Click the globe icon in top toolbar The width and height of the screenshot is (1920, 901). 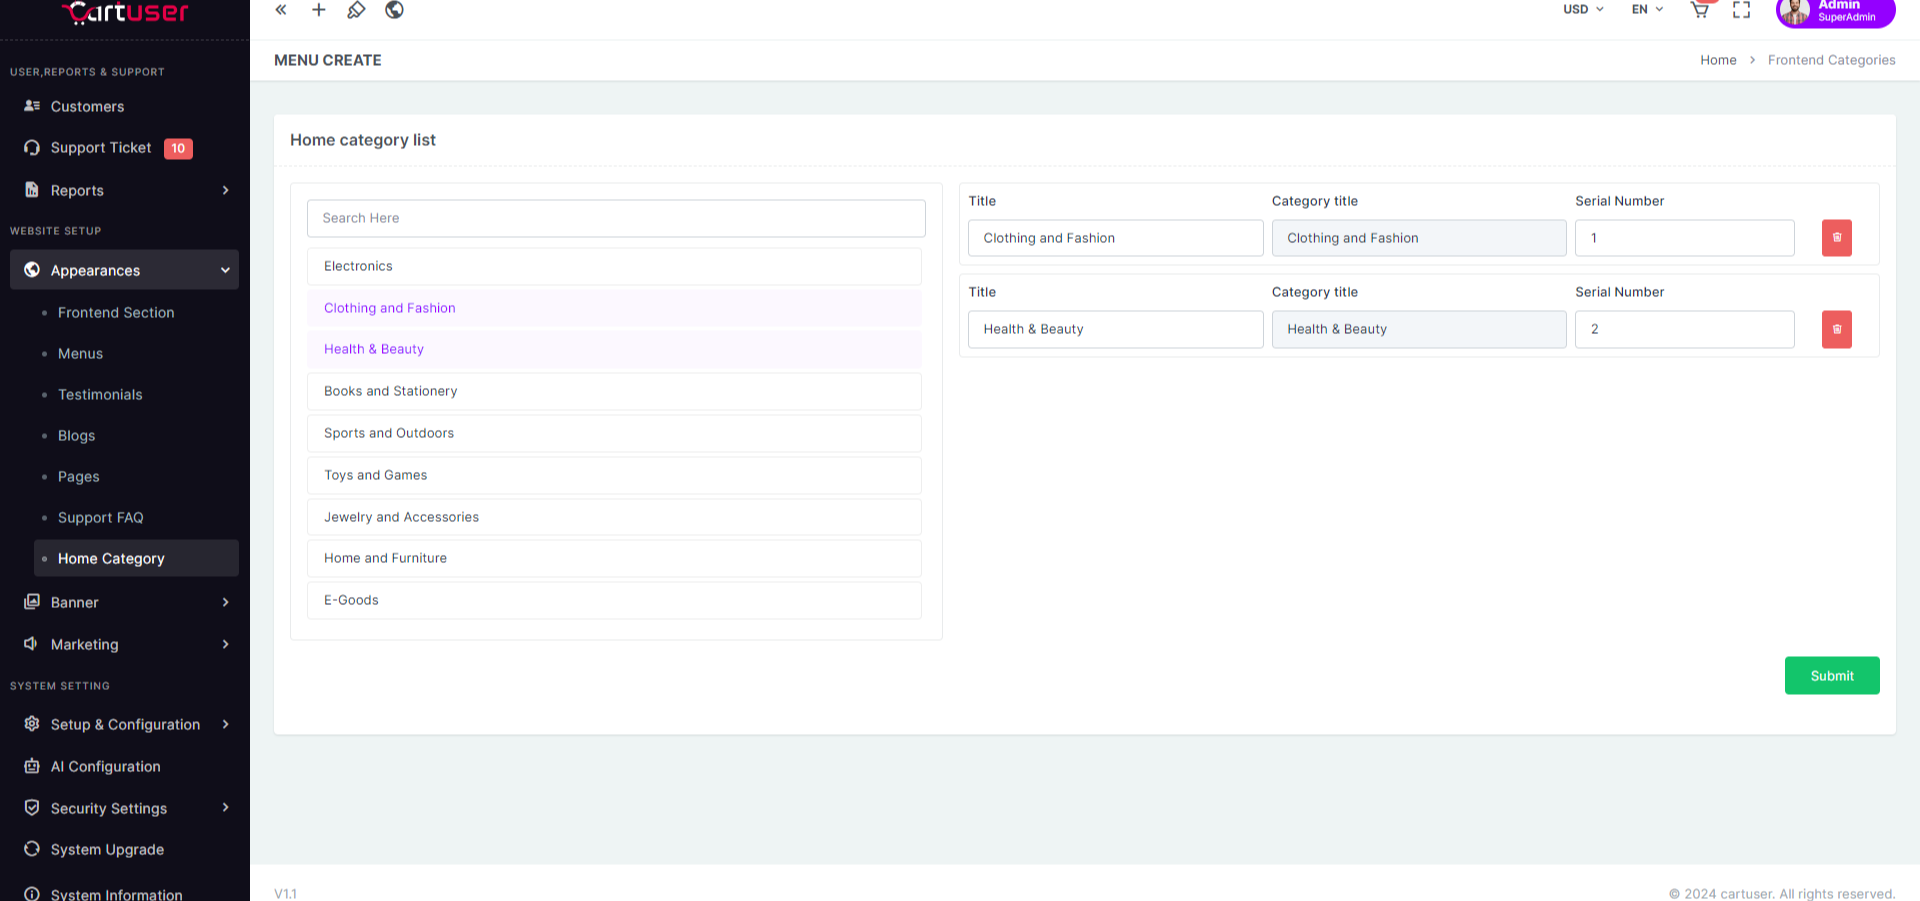tap(394, 10)
